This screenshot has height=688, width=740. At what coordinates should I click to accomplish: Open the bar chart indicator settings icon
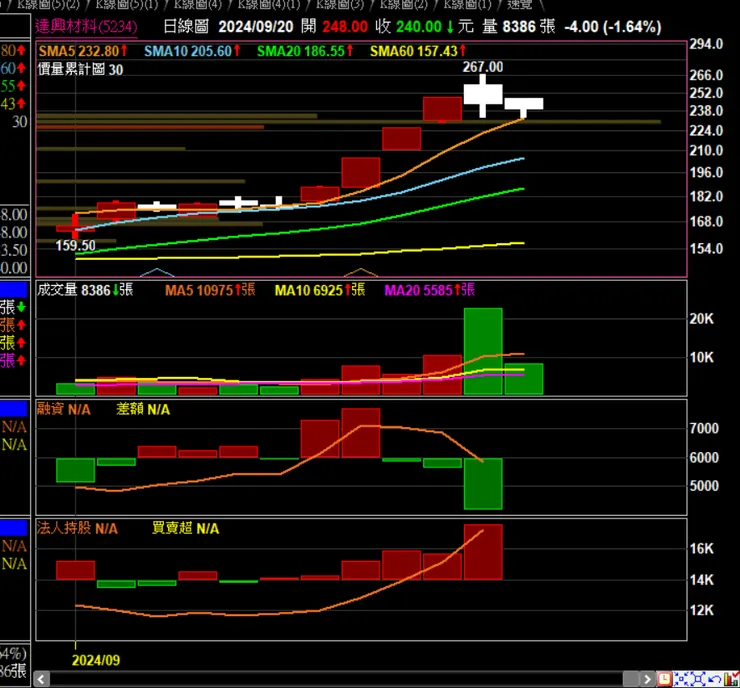732,679
